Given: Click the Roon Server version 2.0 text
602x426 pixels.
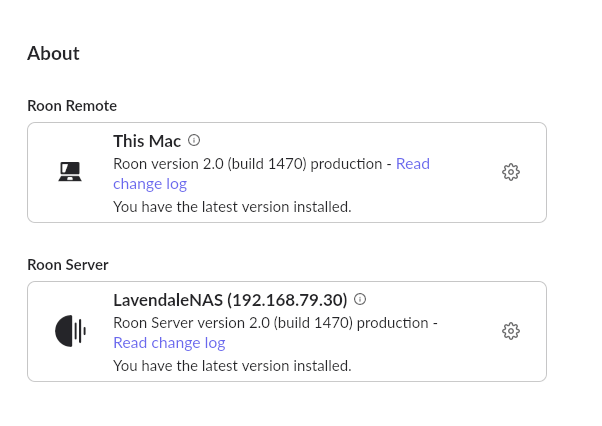Looking at the screenshot, I should click(x=192, y=323).
